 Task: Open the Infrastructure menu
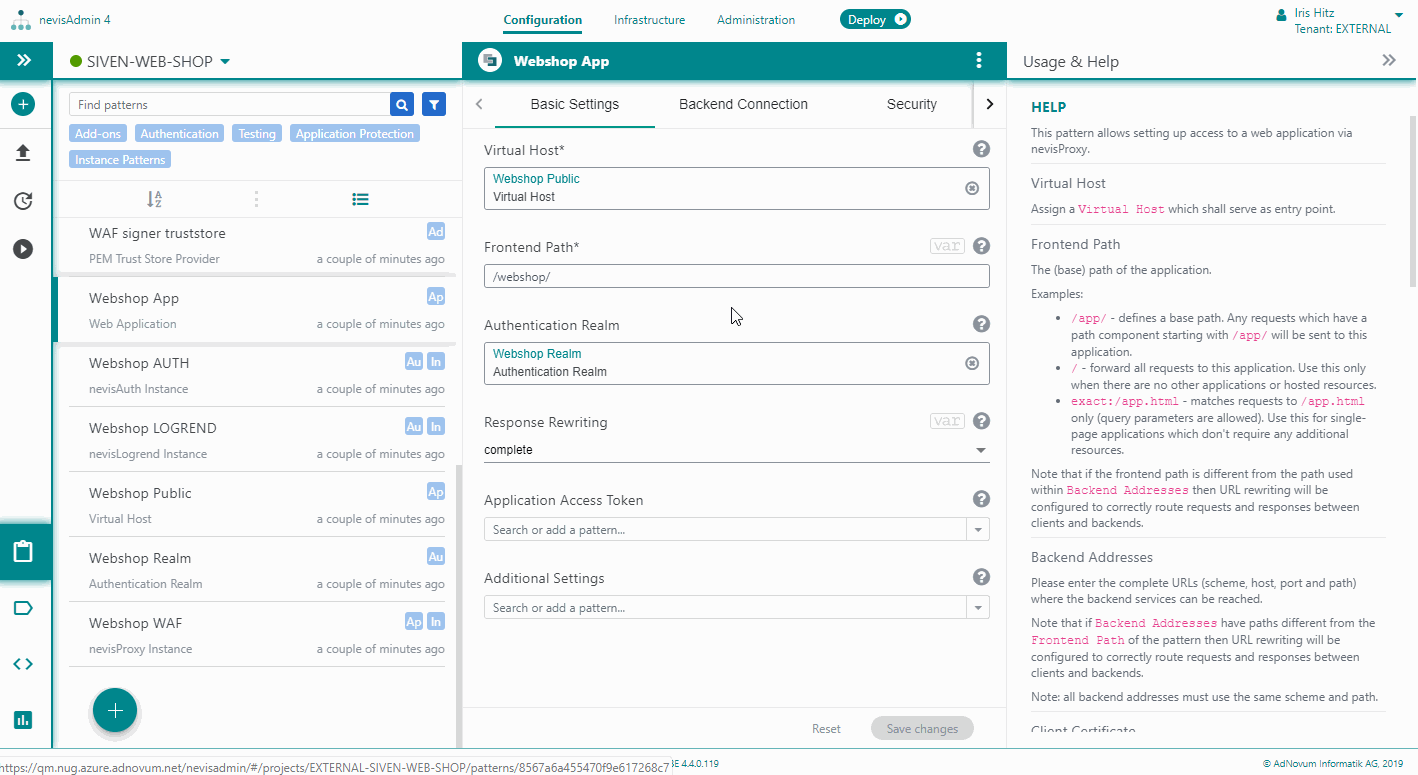(649, 20)
